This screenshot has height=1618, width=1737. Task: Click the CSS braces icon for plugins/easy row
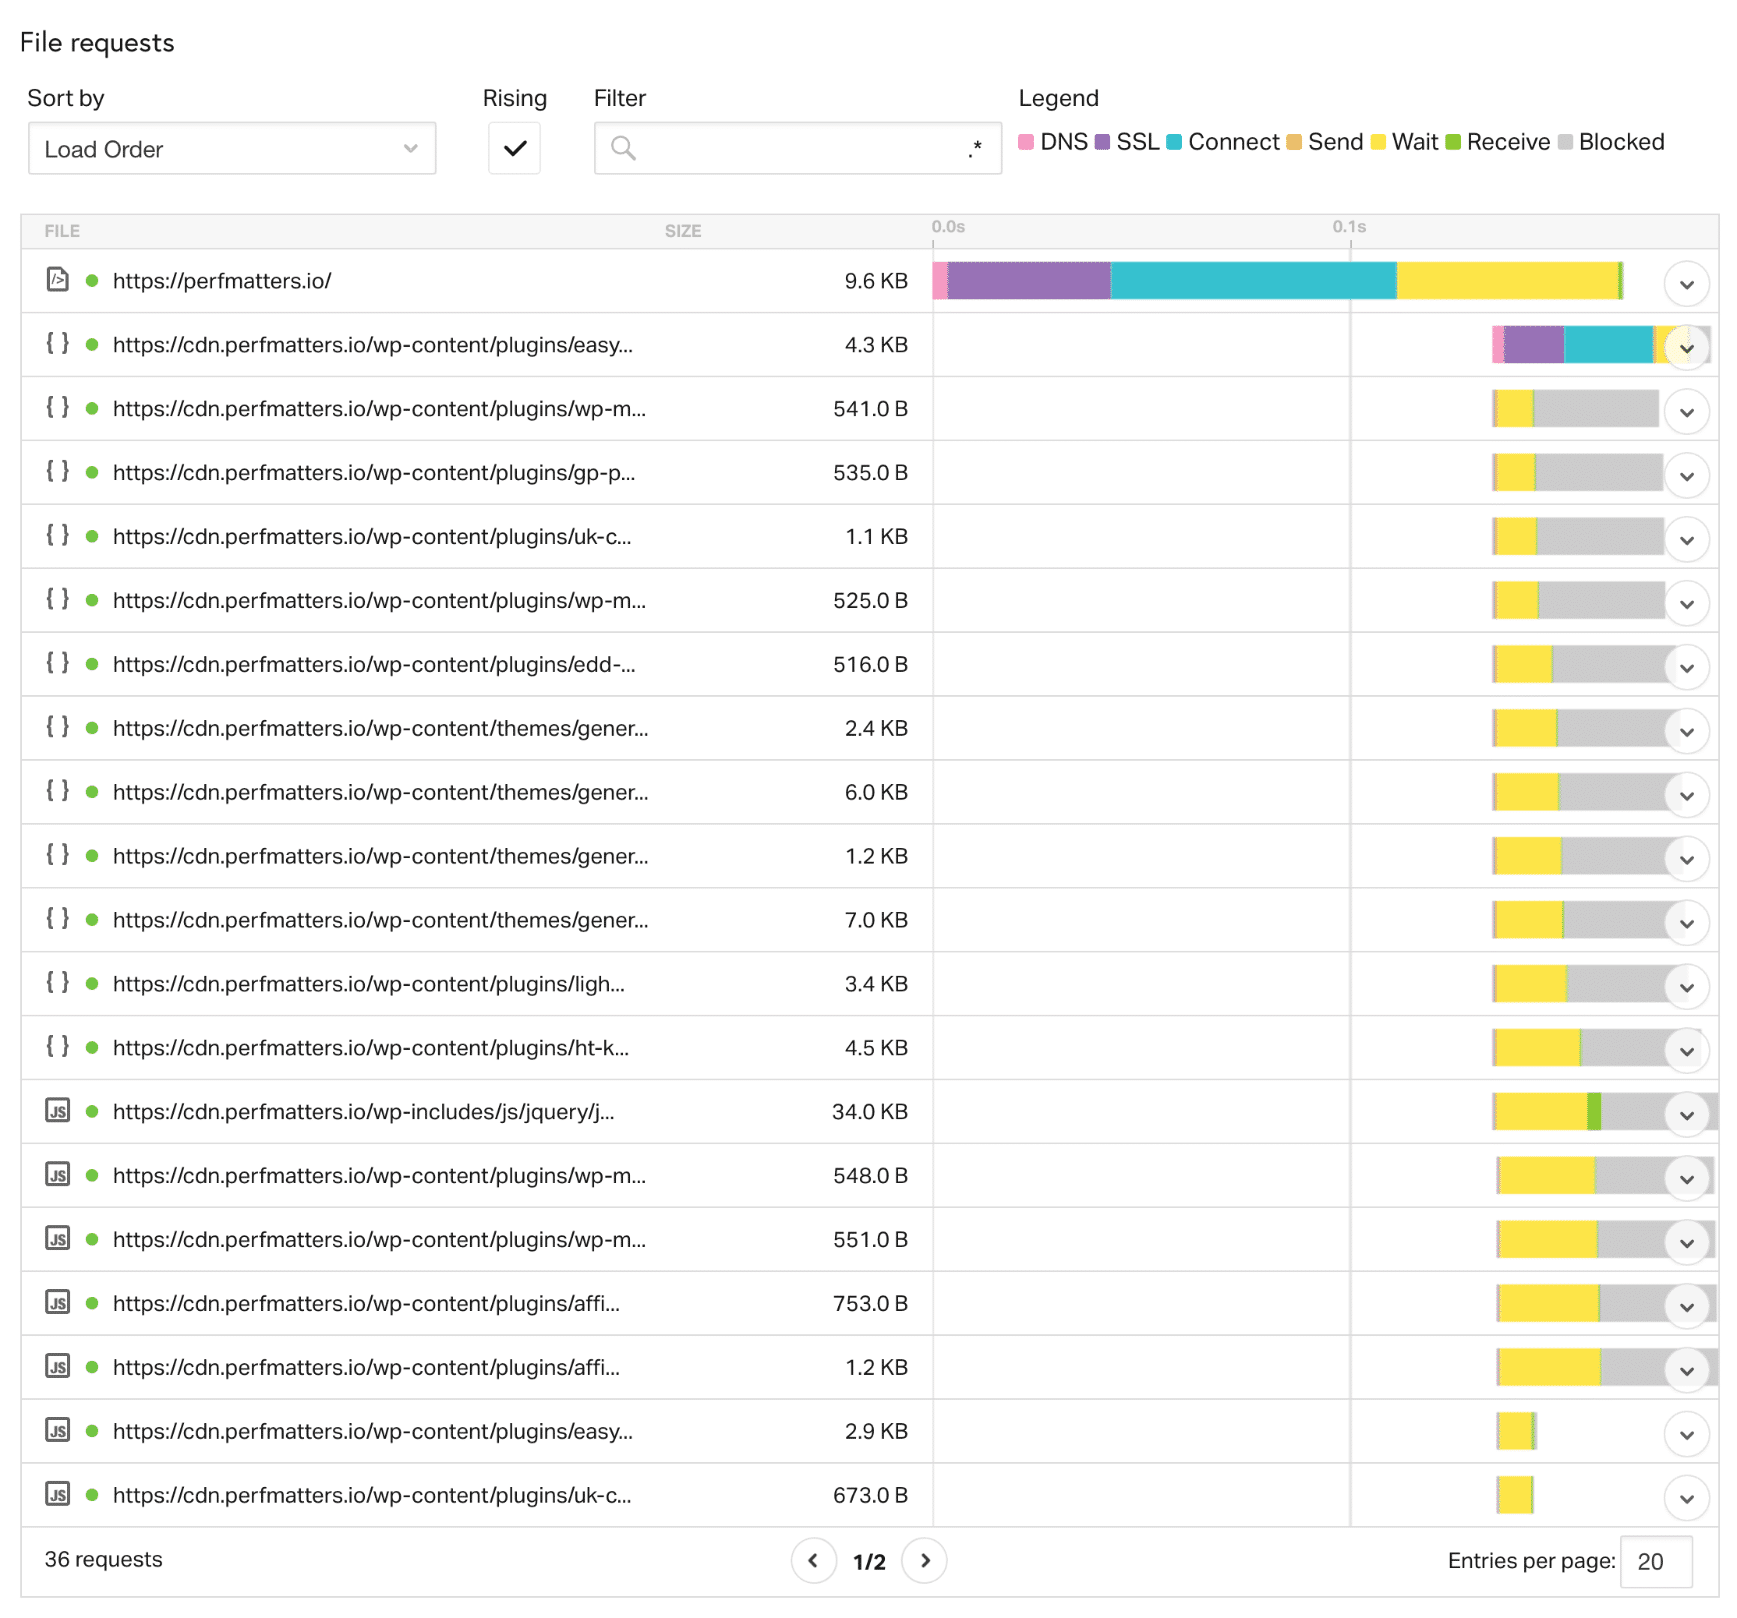pyautogui.click(x=57, y=345)
